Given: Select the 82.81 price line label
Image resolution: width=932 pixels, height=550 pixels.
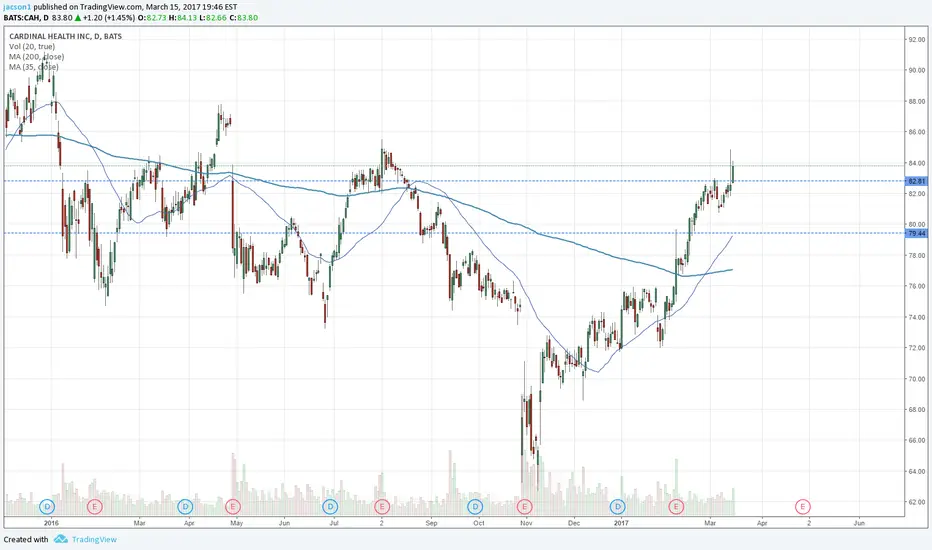Looking at the screenshot, I should click(x=916, y=181).
